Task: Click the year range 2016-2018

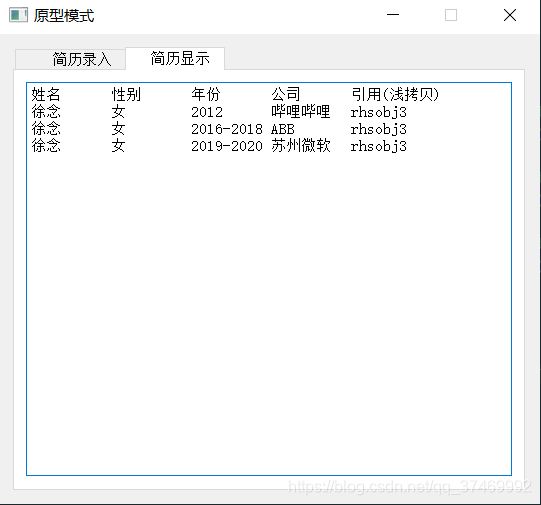Action: tap(227, 129)
